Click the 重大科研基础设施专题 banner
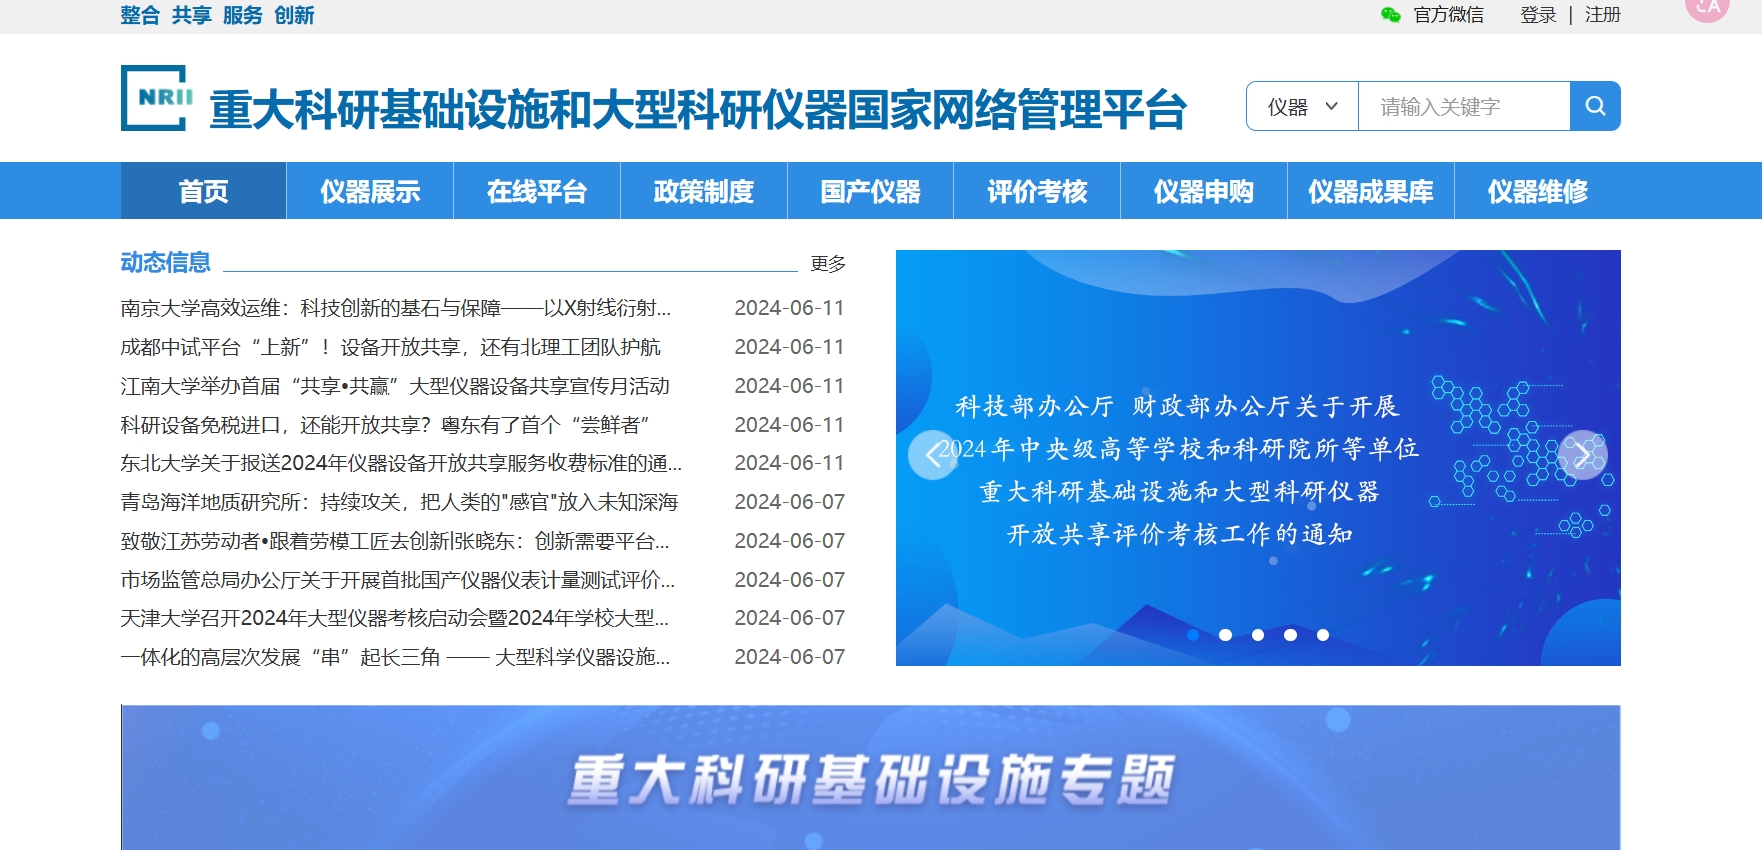 click(x=870, y=778)
